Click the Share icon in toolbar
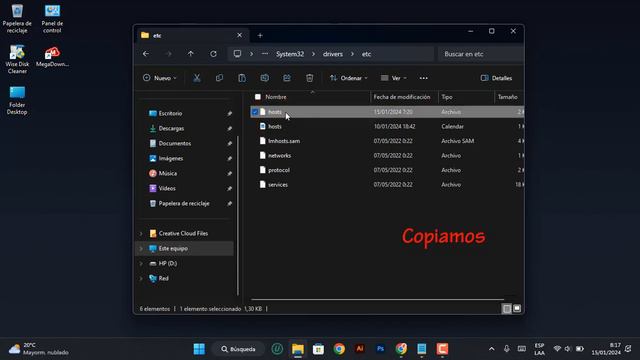The height and width of the screenshot is (360, 640). pos(287,78)
